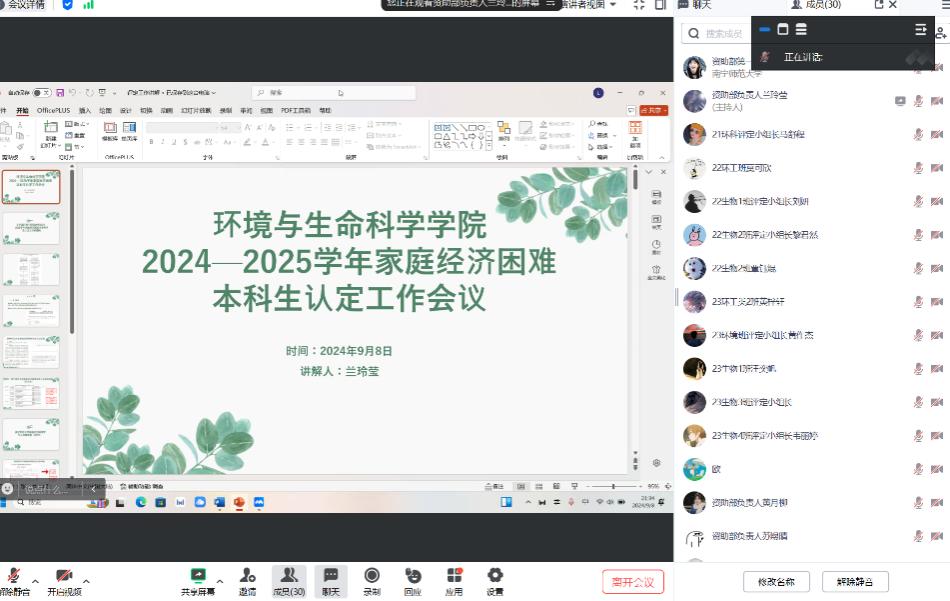Expand the video options arrow beside camera
950x601 pixels.
click(87, 581)
